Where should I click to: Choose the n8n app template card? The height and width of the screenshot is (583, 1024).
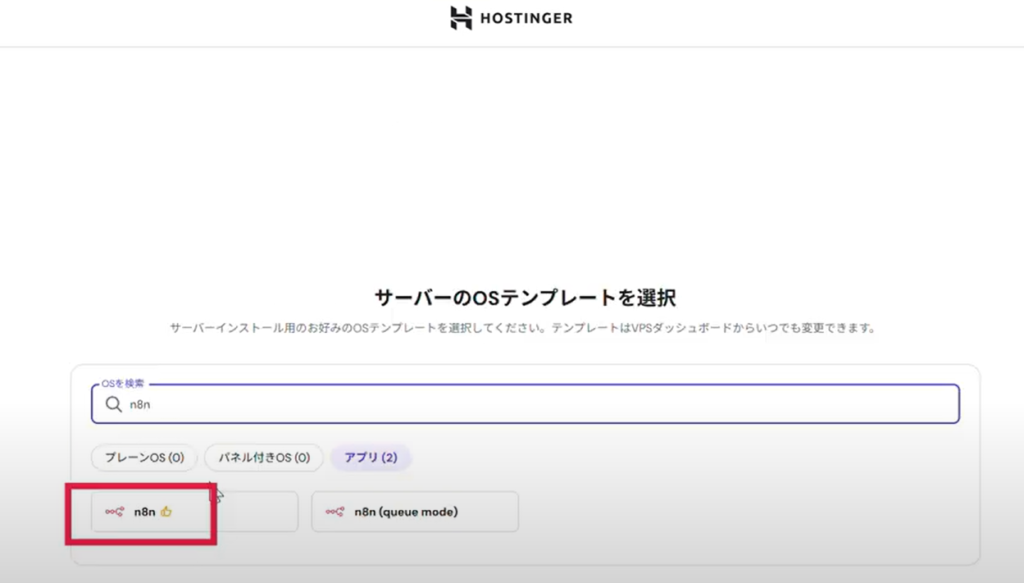[x=195, y=512]
